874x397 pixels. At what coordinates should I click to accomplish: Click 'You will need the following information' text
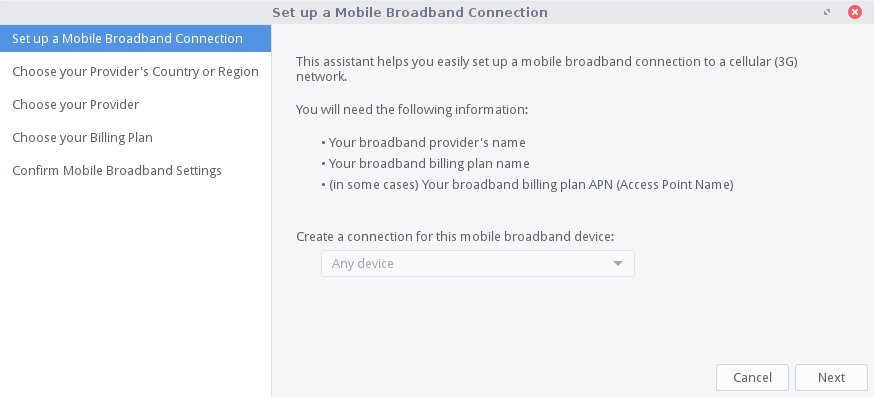click(x=412, y=109)
